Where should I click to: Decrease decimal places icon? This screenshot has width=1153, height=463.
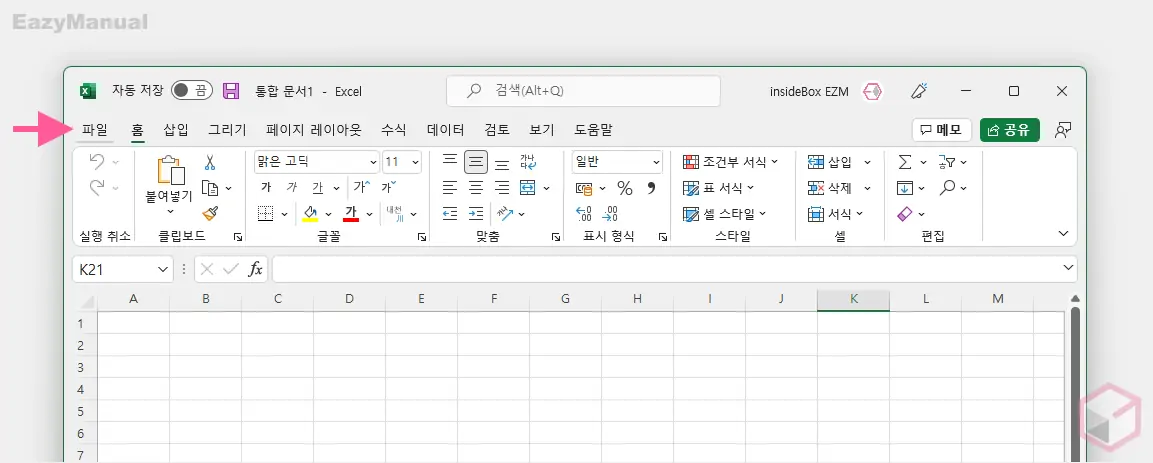(x=610, y=214)
